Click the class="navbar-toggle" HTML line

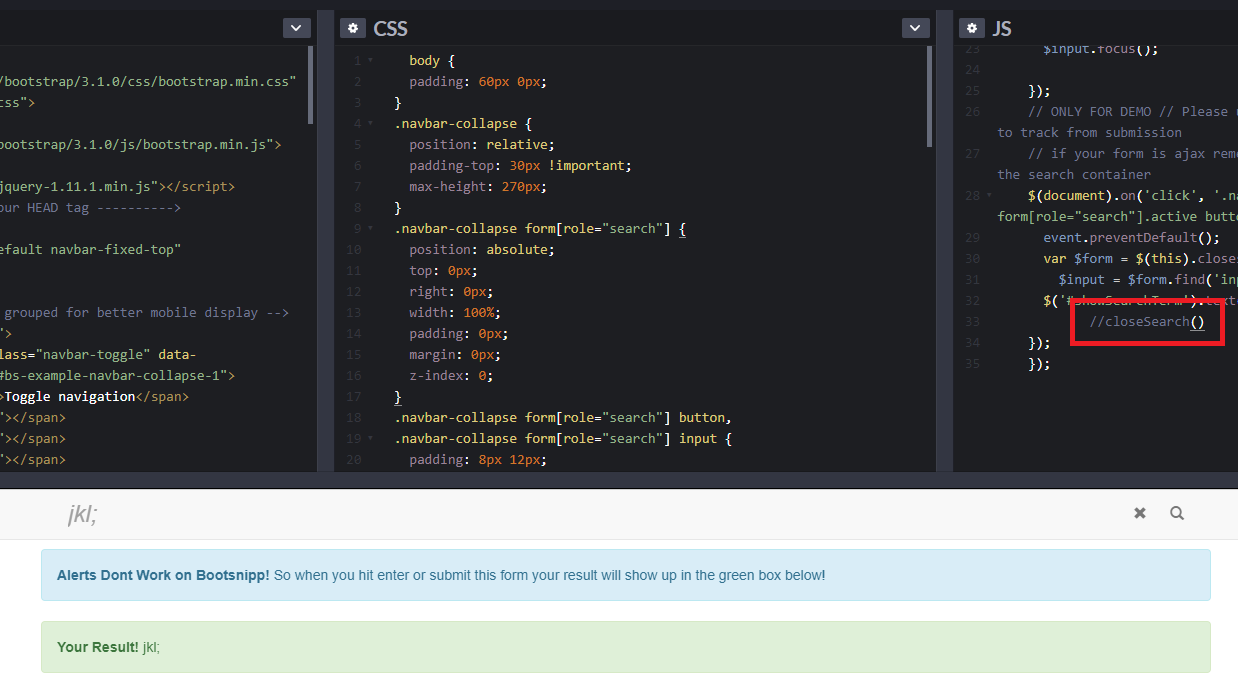tap(98, 355)
